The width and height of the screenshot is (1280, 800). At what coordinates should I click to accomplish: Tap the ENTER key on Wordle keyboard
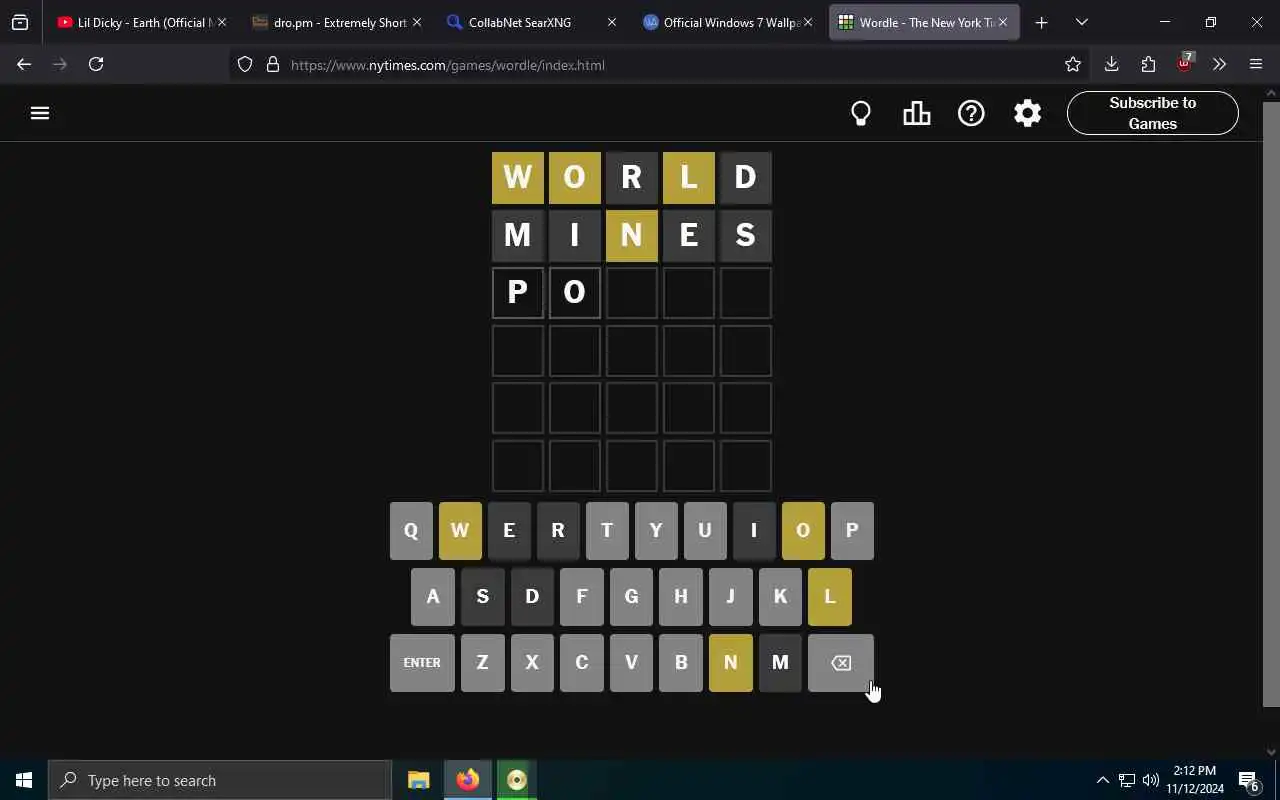pos(422,663)
